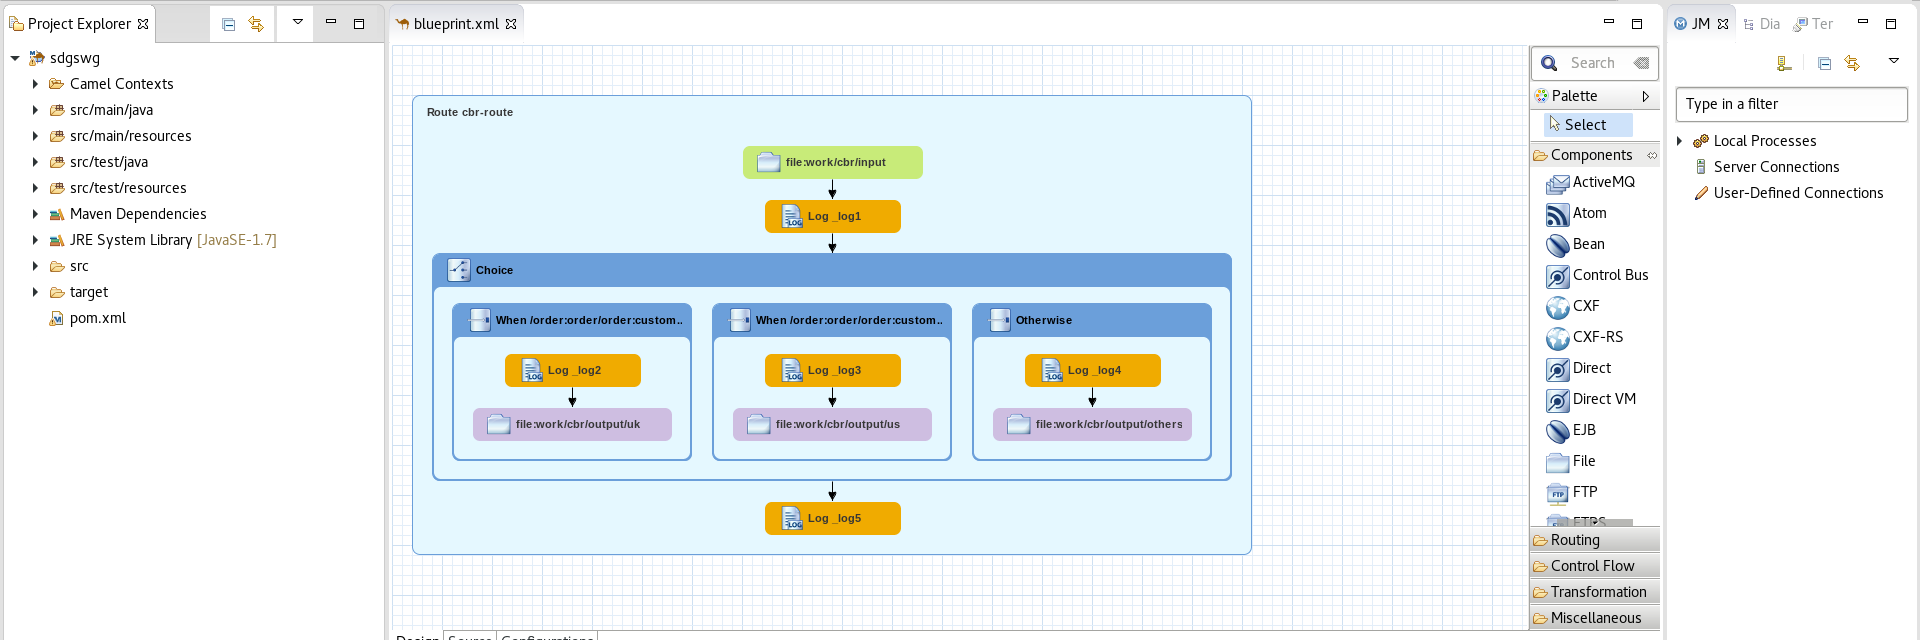Expand Maven Dependencies node
The image size is (1920, 640).
(35, 214)
